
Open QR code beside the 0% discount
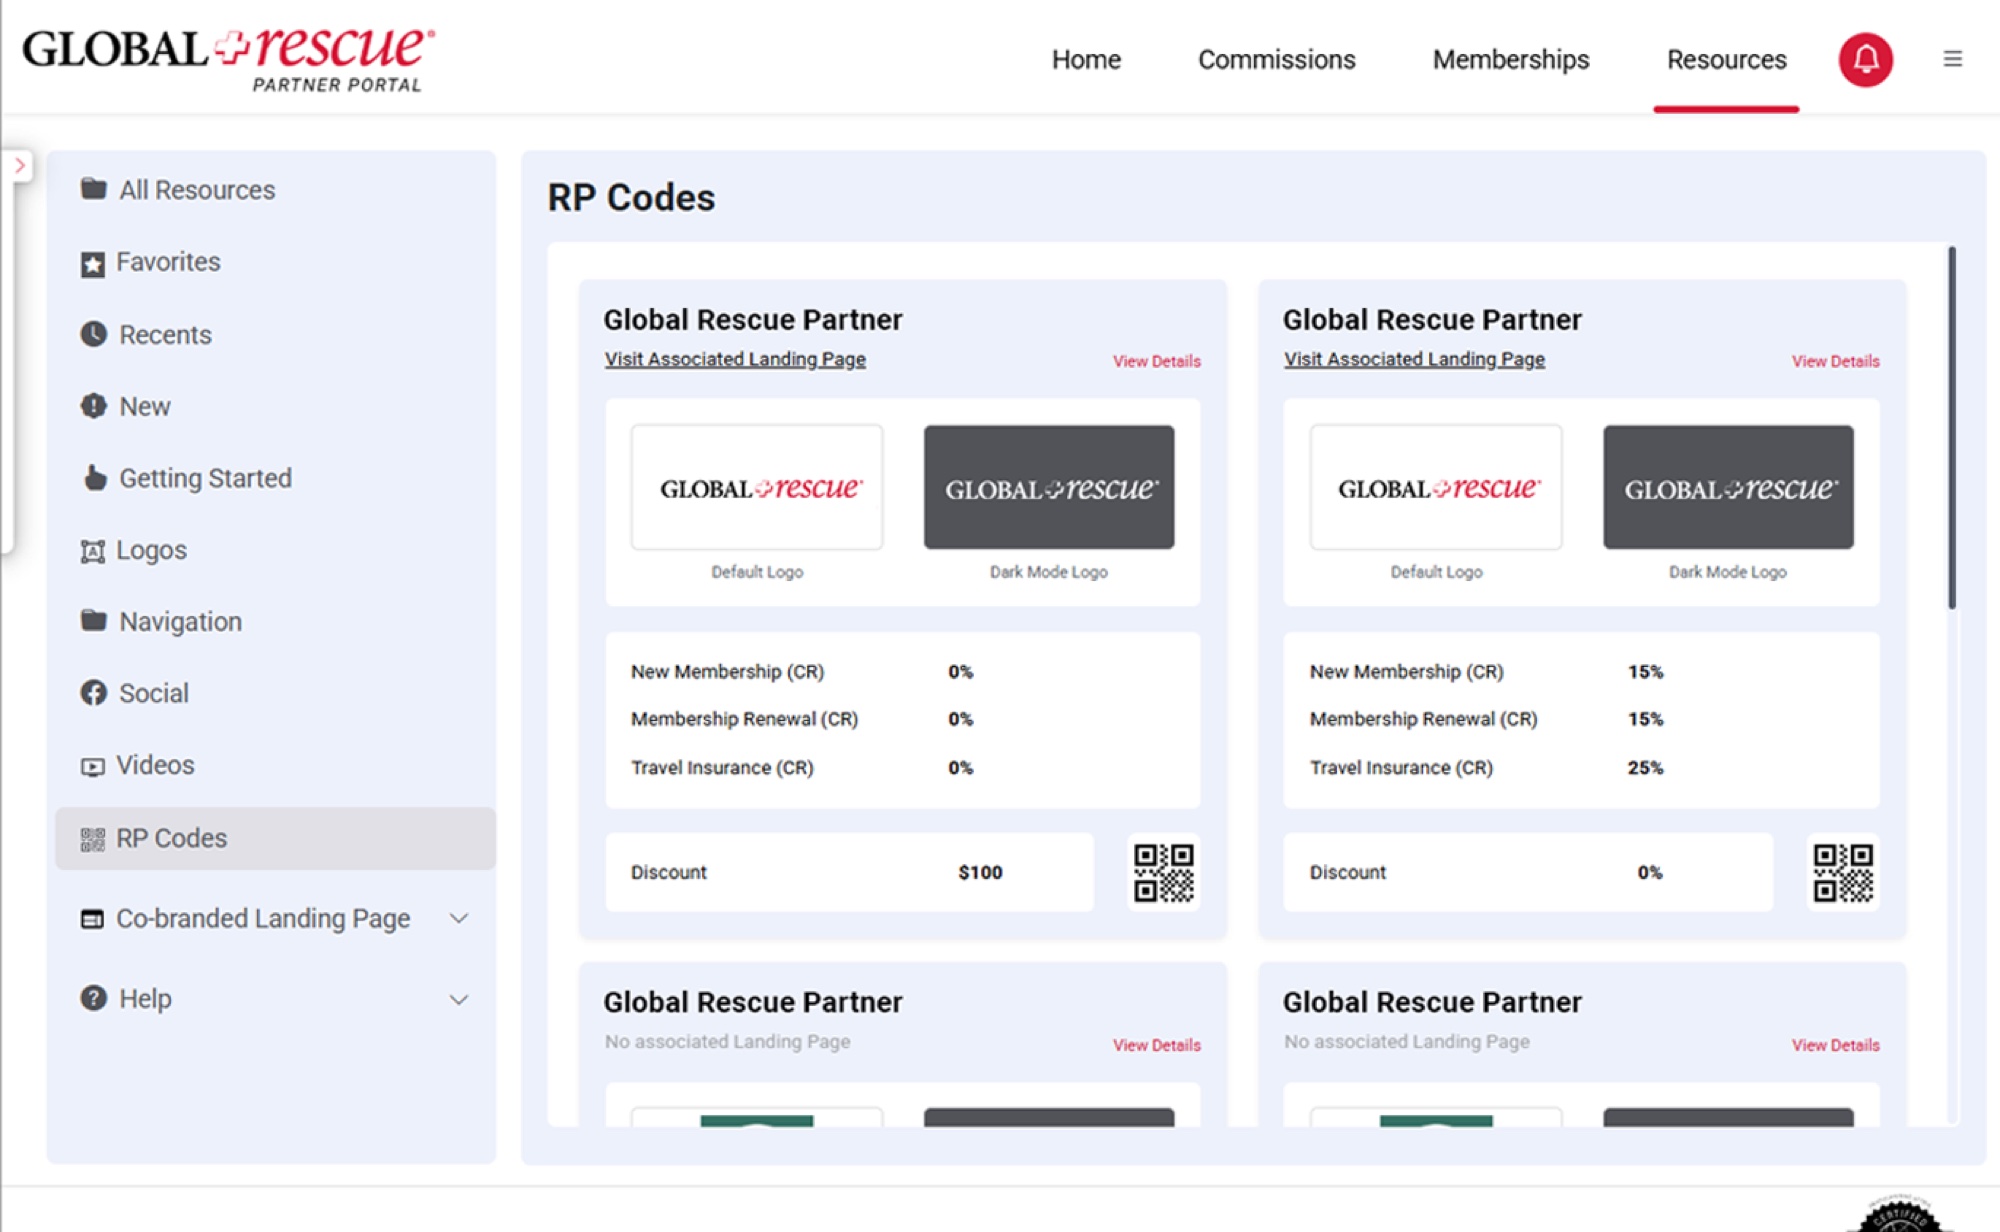1843,872
